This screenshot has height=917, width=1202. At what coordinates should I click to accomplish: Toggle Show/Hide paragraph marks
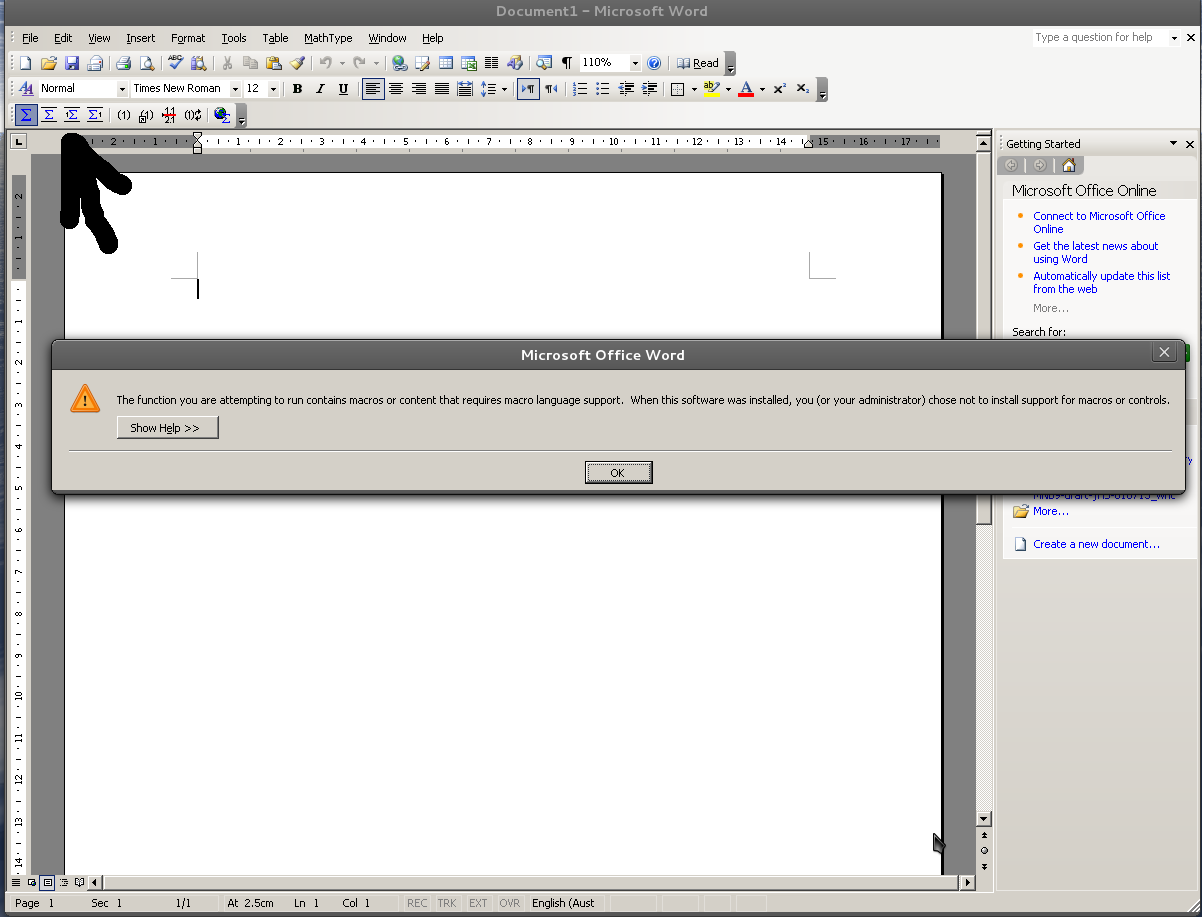(567, 63)
